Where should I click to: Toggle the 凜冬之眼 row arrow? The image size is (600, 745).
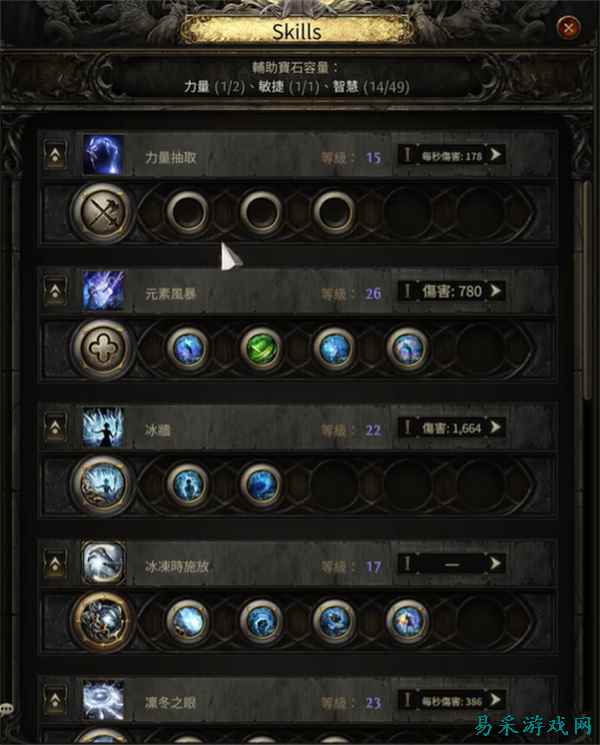(x=55, y=699)
